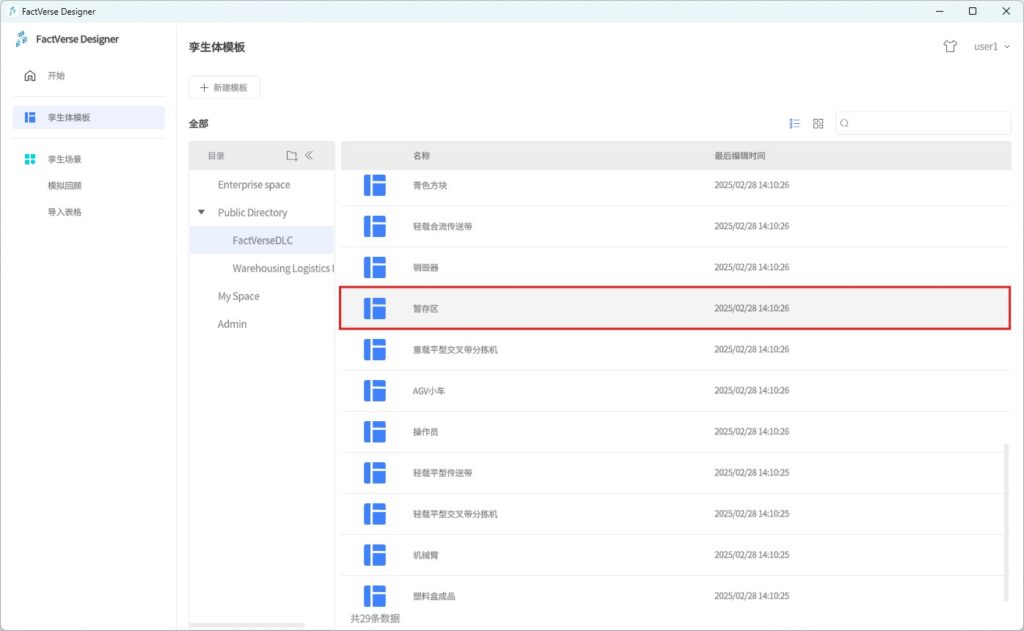The width and height of the screenshot is (1024, 631).
Task: Open 导入表格 in sidebar
Action: coord(64,212)
